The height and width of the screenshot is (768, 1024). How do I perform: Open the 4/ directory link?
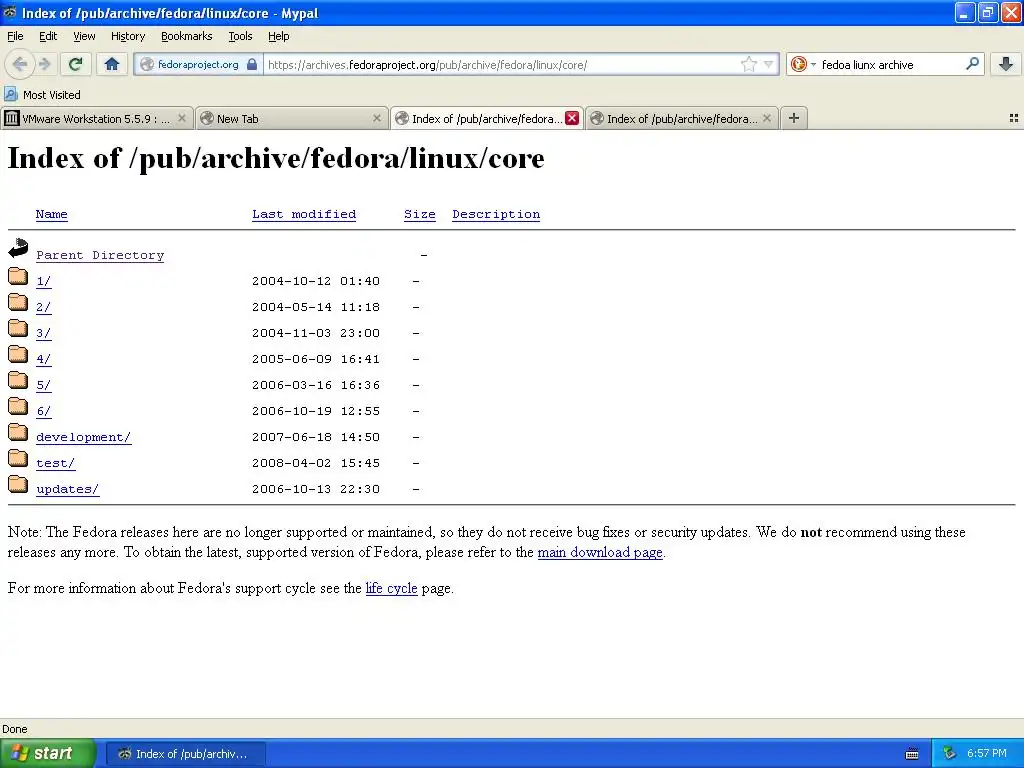pyautogui.click(x=43, y=359)
